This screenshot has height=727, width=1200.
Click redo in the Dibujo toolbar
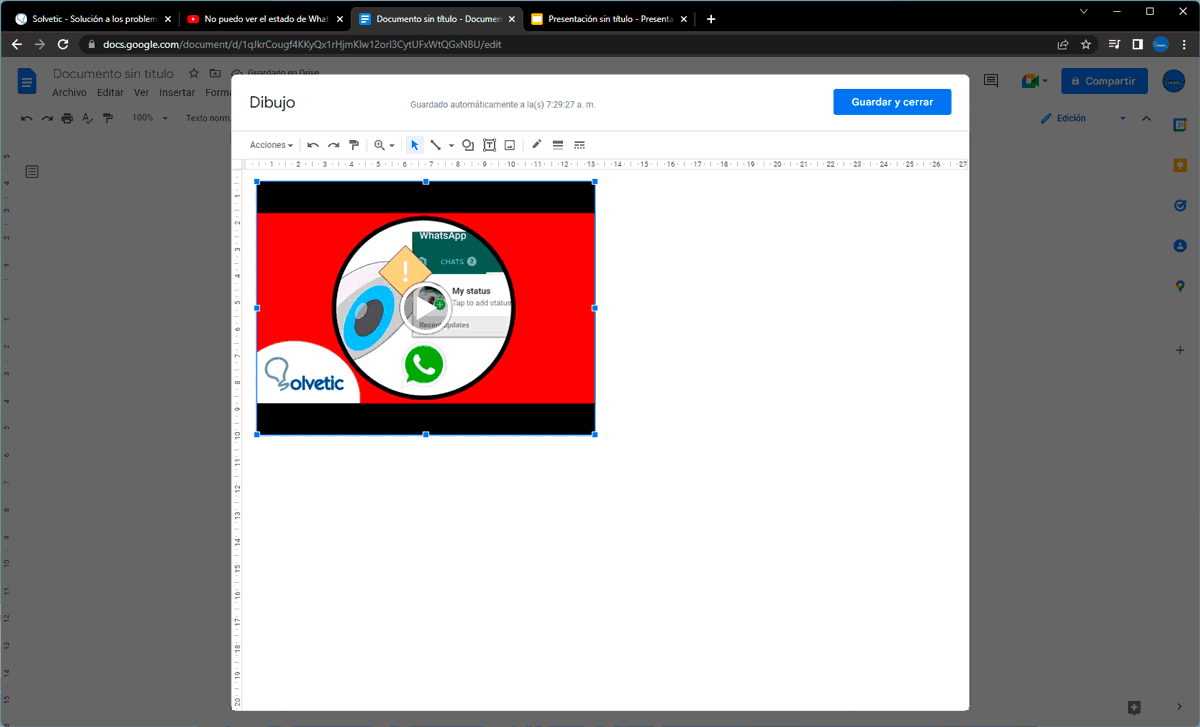click(x=334, y=145)
